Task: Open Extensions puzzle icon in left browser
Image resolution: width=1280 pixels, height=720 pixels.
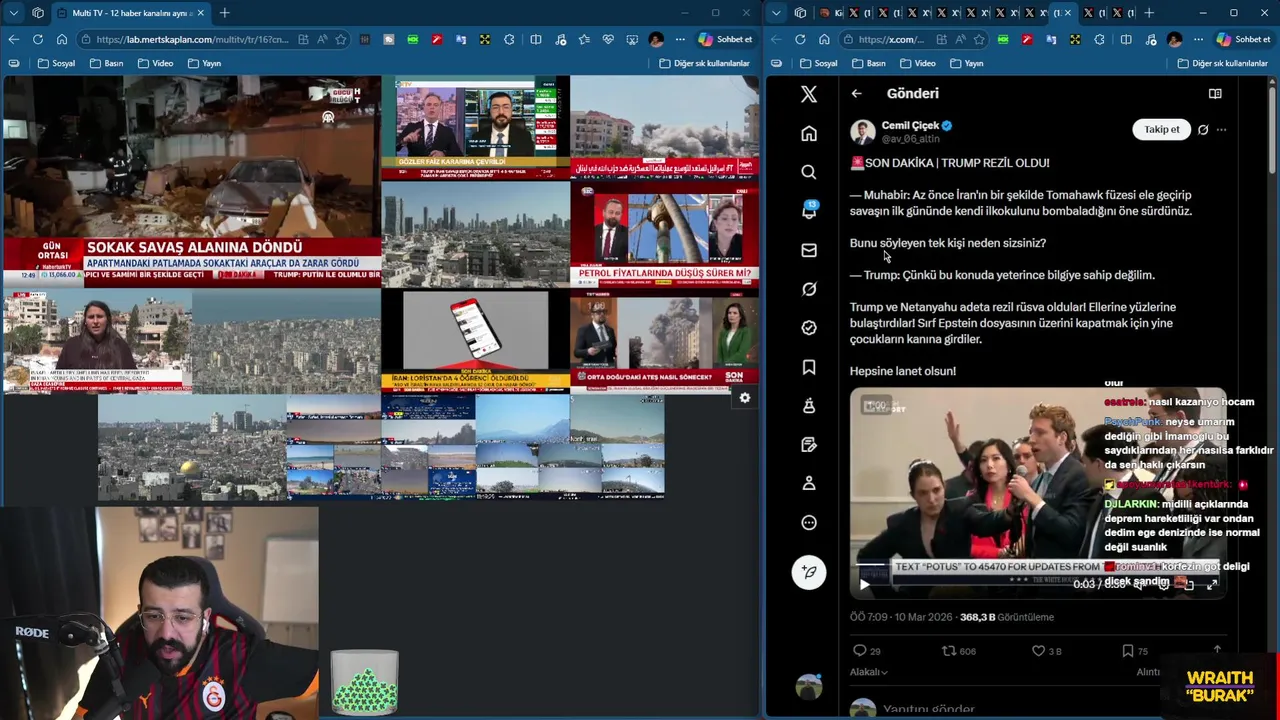Action: click(x=509, y=39)
